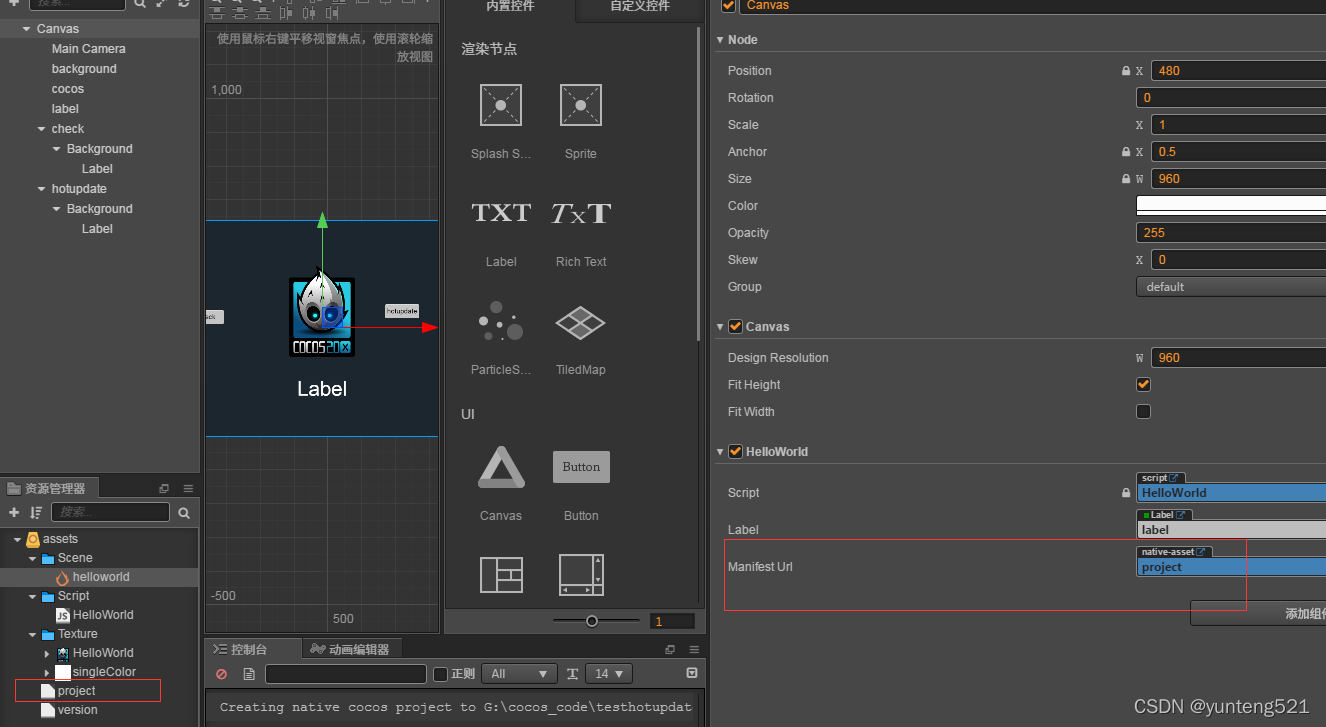
Task: Select the Canvas UI control icon
Action: tap(501, 467)
